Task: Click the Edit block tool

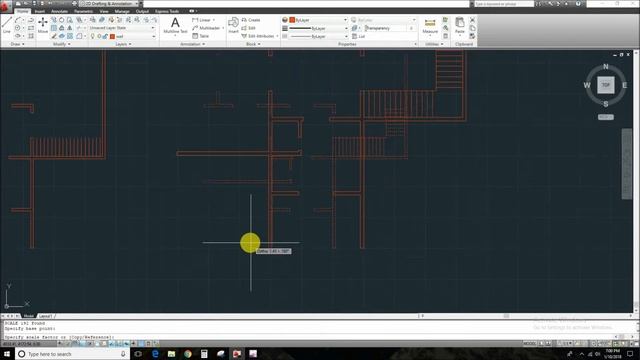Action: click(249, 28)
